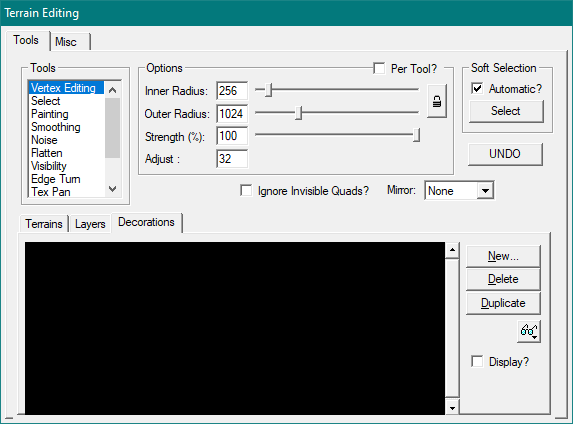
Task: Click tools list scroll up arrow
Action: pyautogui.click(x=113, y=90)
